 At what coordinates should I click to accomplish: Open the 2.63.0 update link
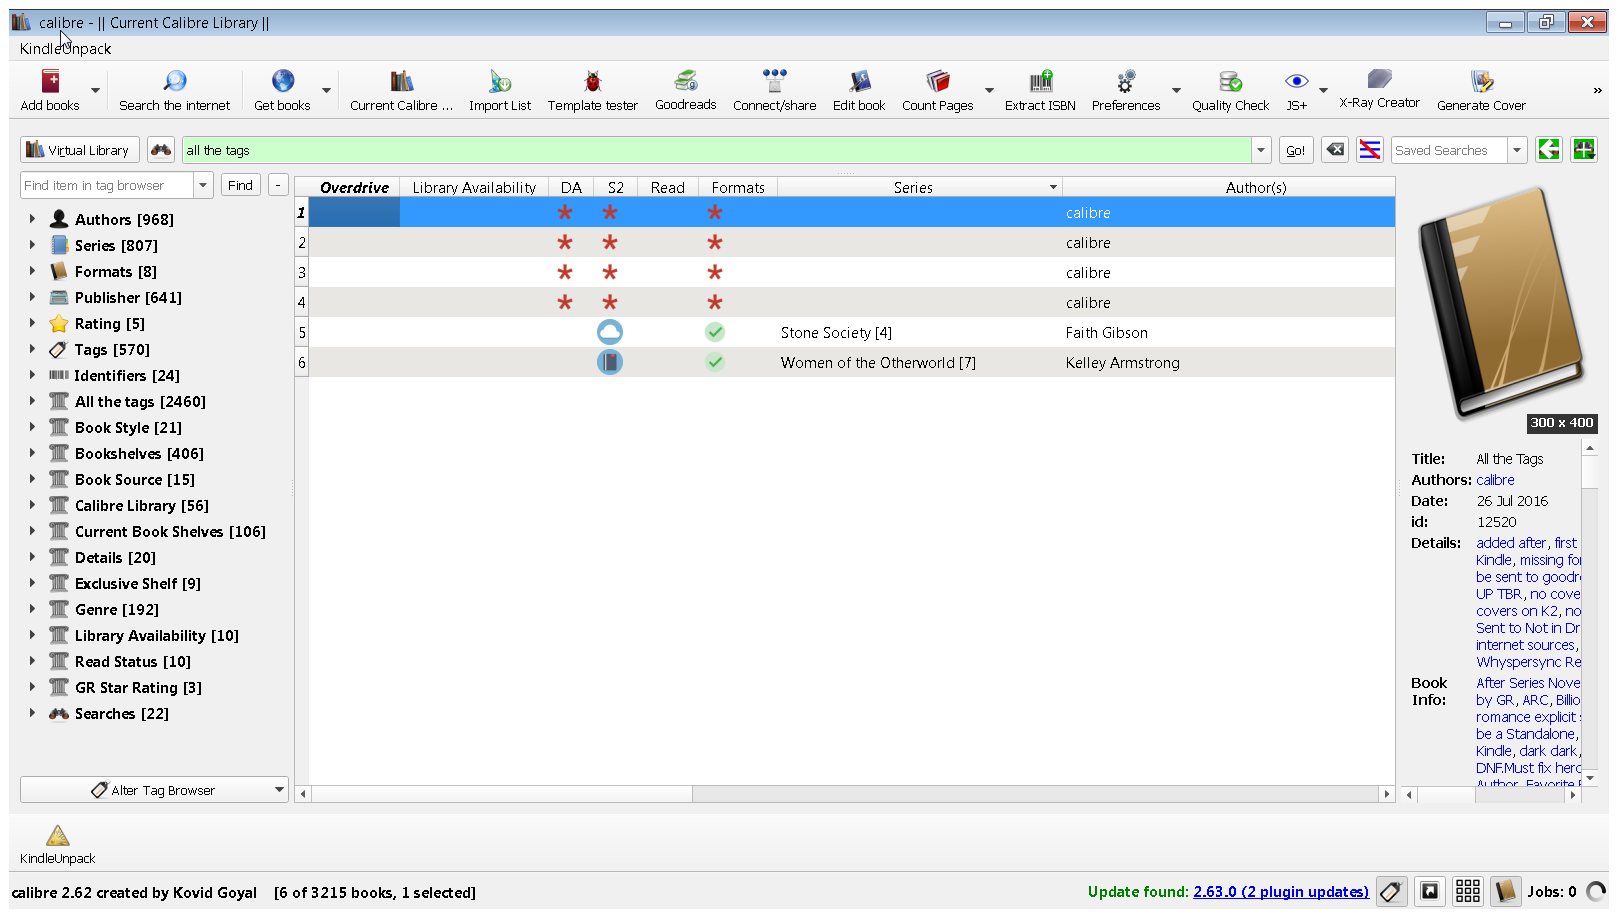[x=1281, y=891]
